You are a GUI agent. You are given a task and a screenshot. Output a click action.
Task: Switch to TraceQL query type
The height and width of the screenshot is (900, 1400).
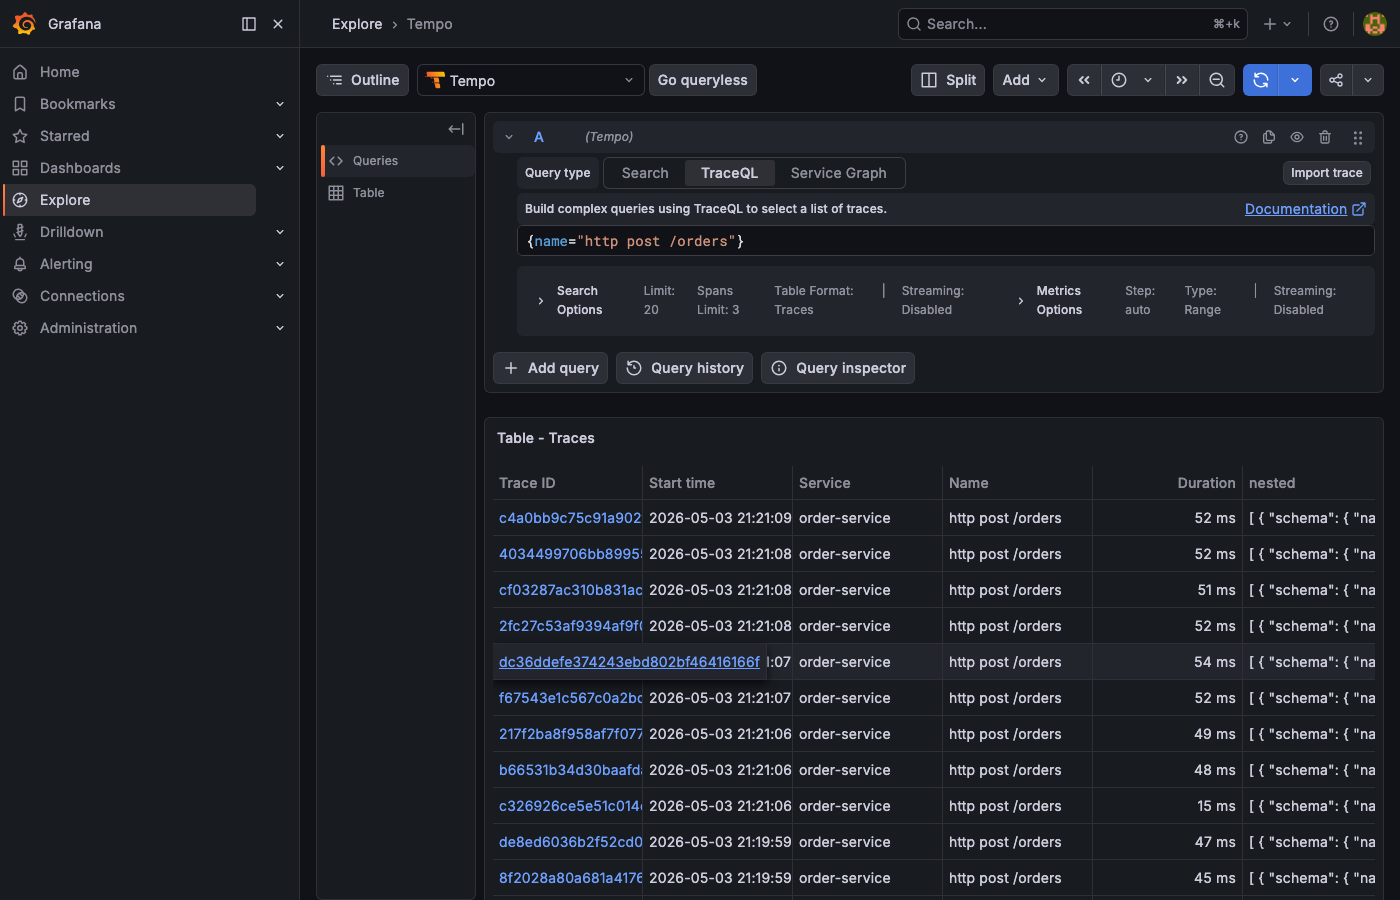(730, 173)
